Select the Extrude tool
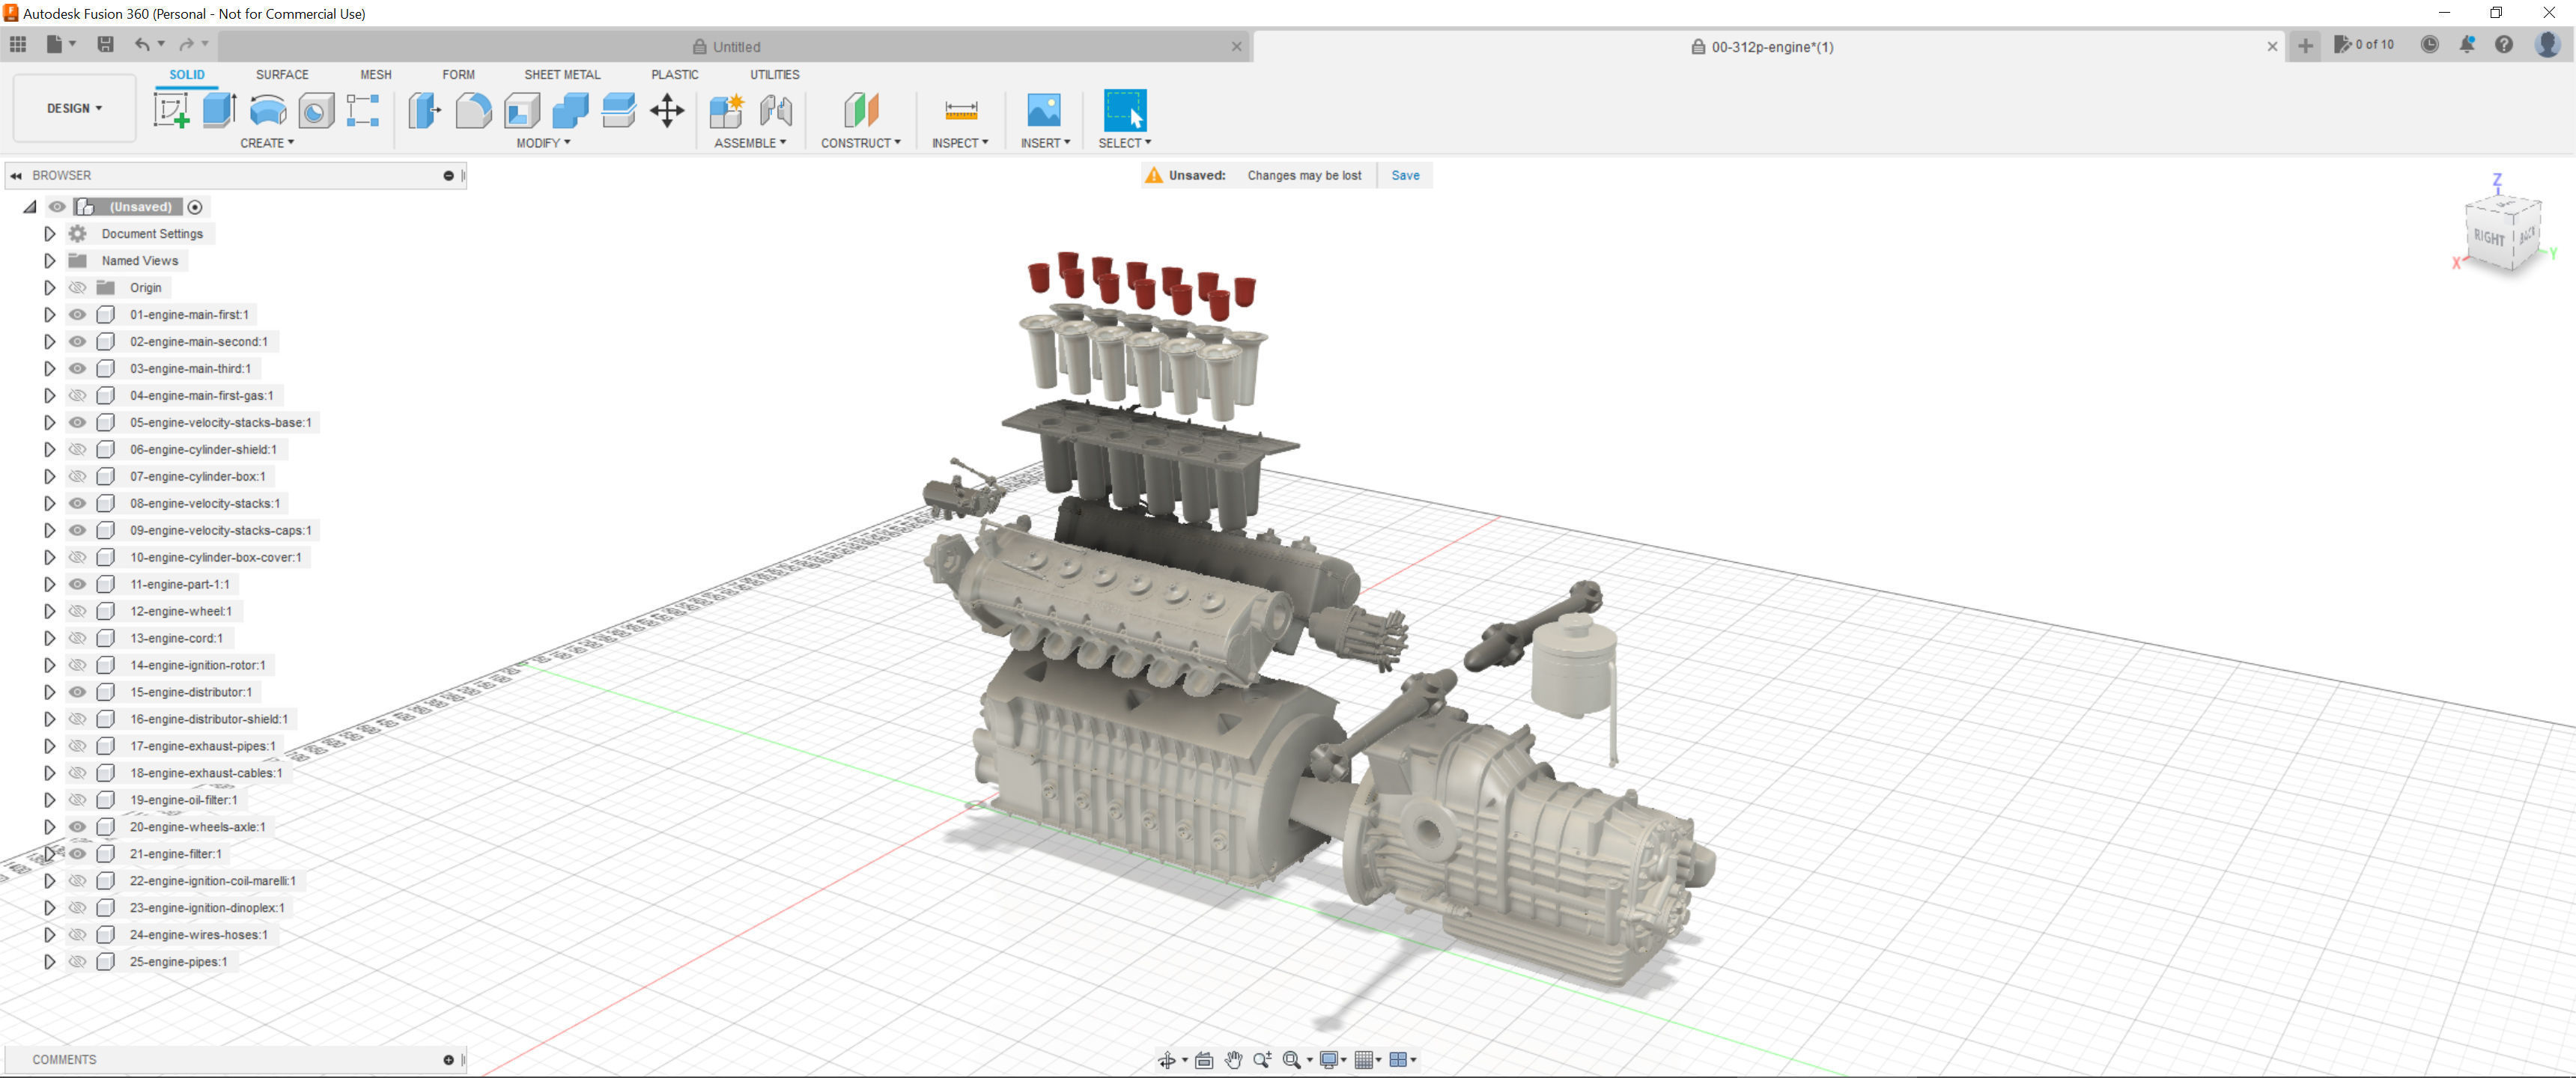 [x=219, y=110]
